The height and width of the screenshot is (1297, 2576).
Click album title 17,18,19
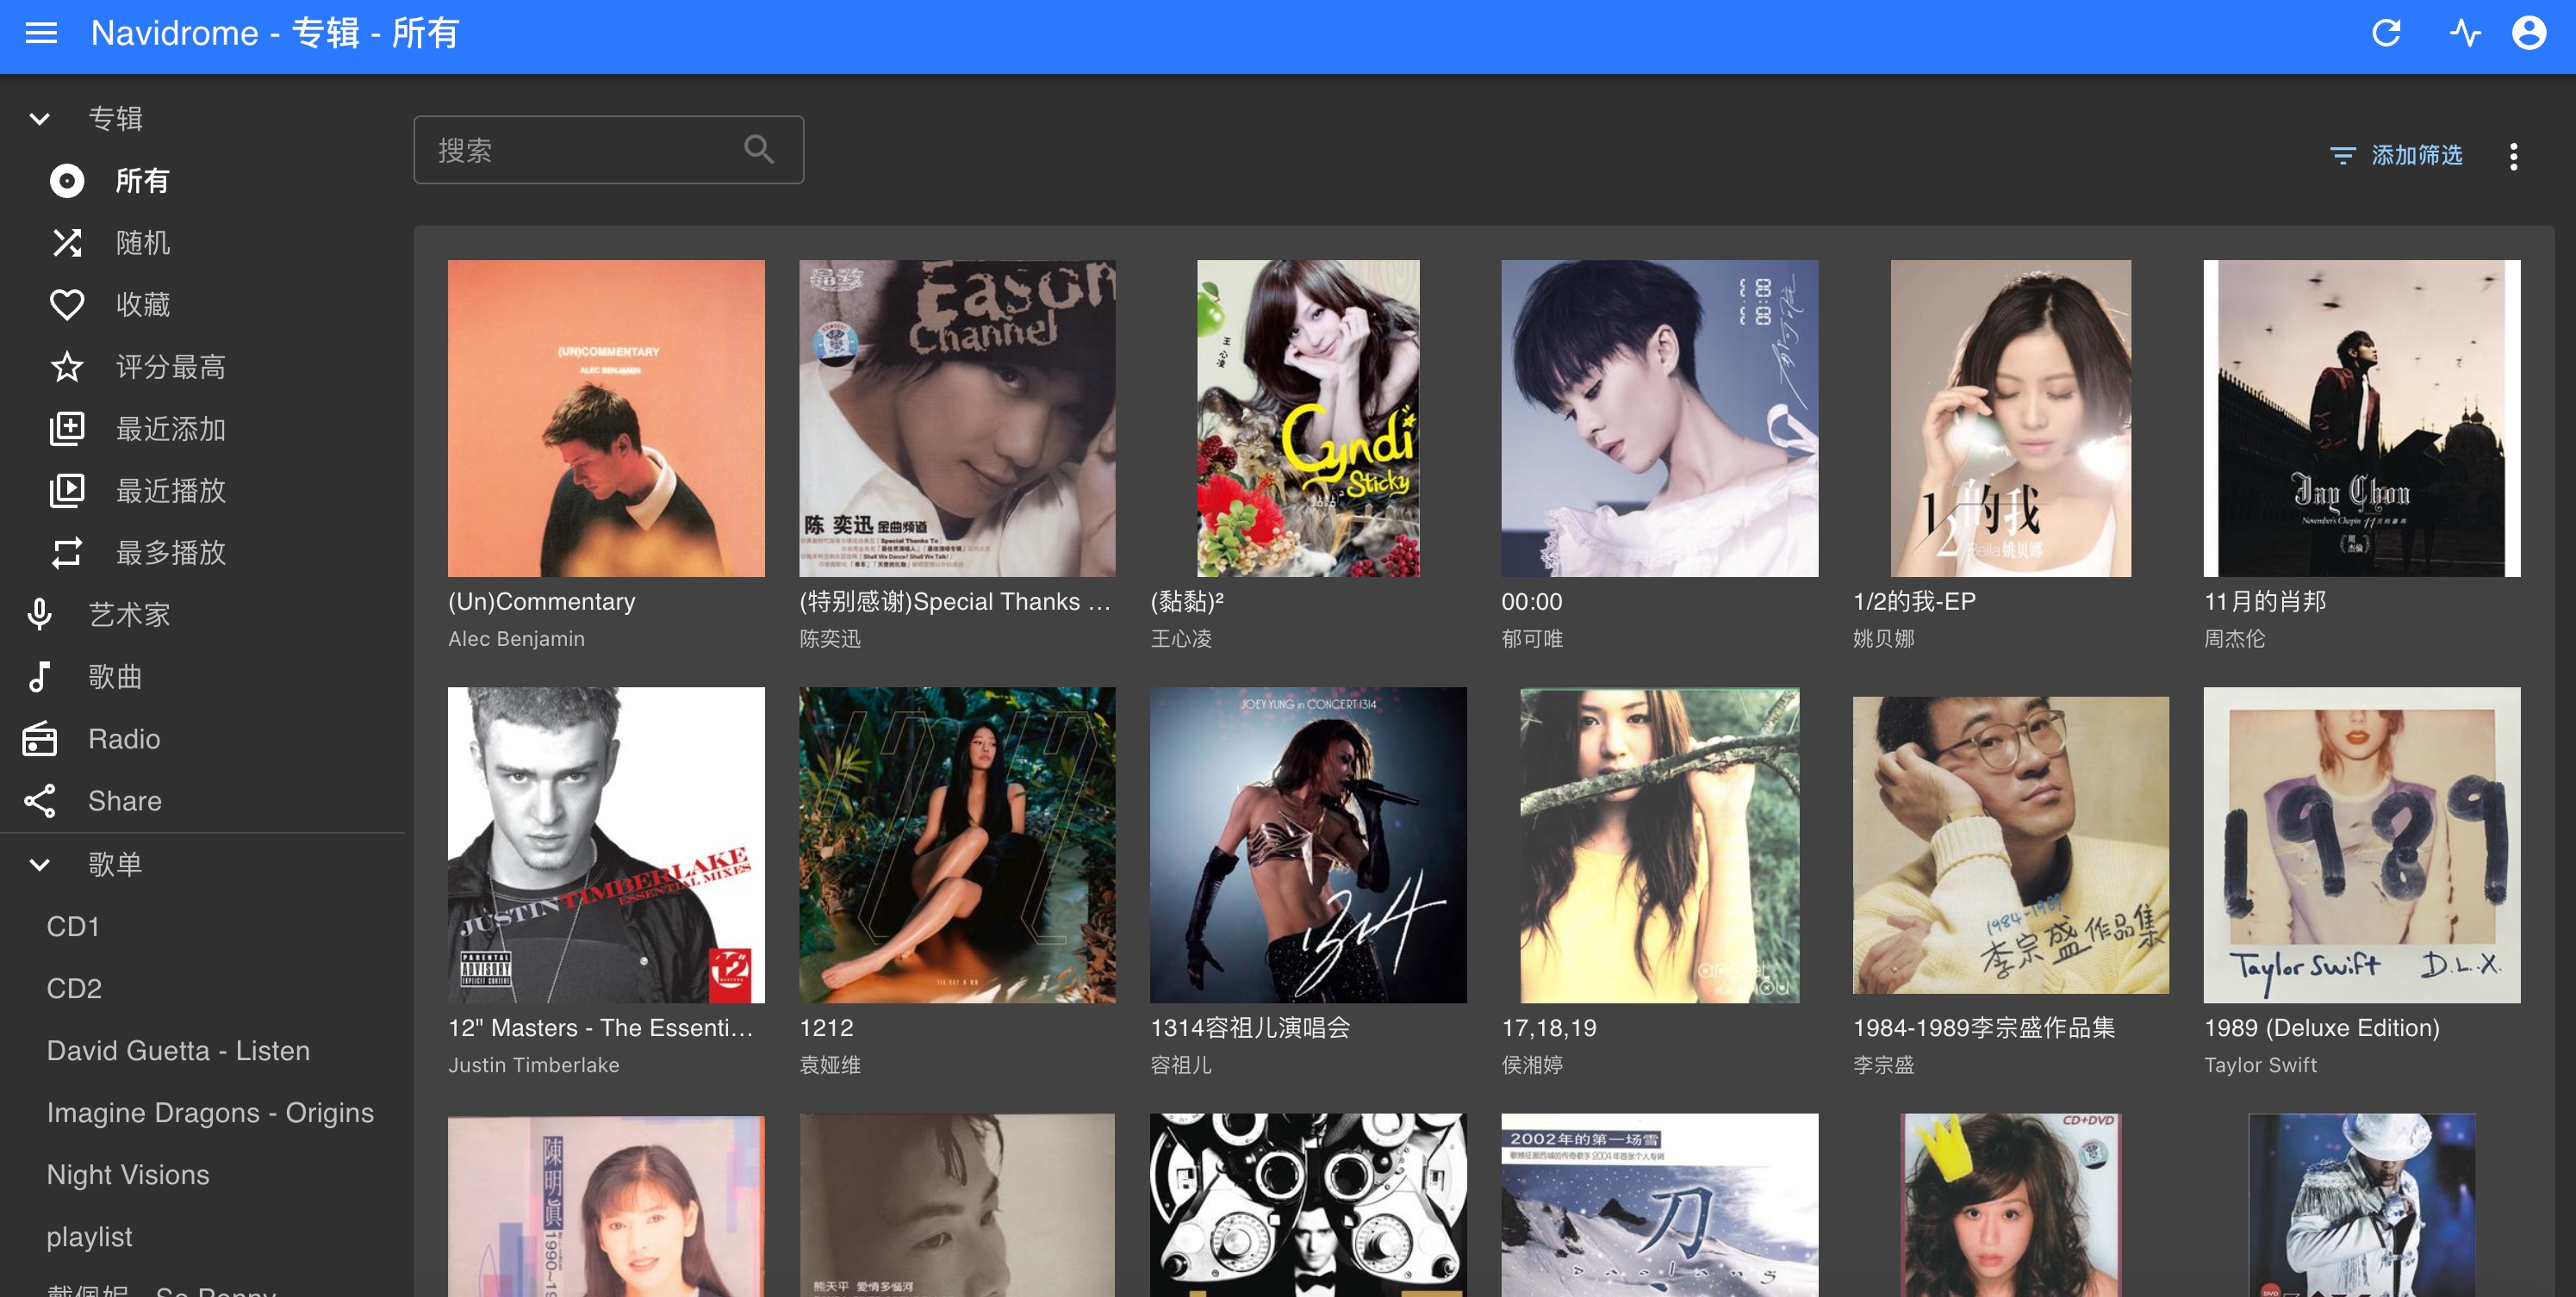click(x=1549, y=1028)
